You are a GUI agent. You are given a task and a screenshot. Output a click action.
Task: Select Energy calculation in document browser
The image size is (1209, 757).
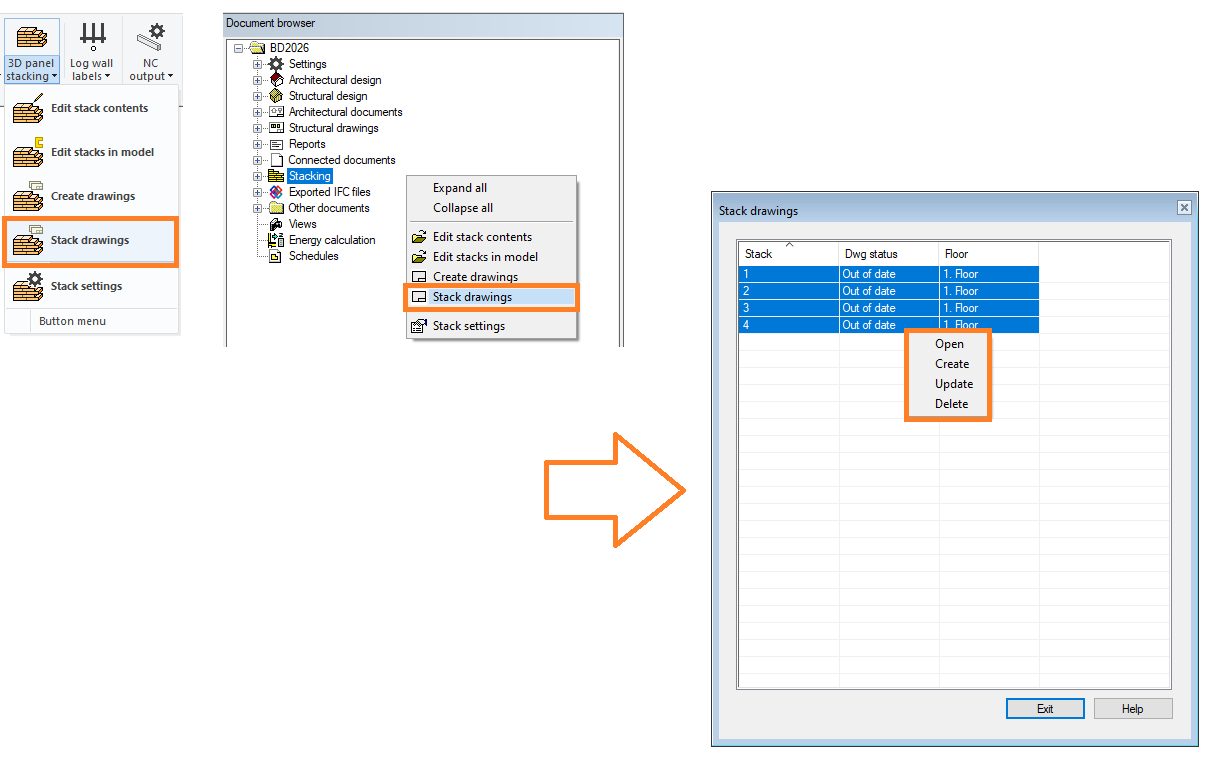click(331, 240)
